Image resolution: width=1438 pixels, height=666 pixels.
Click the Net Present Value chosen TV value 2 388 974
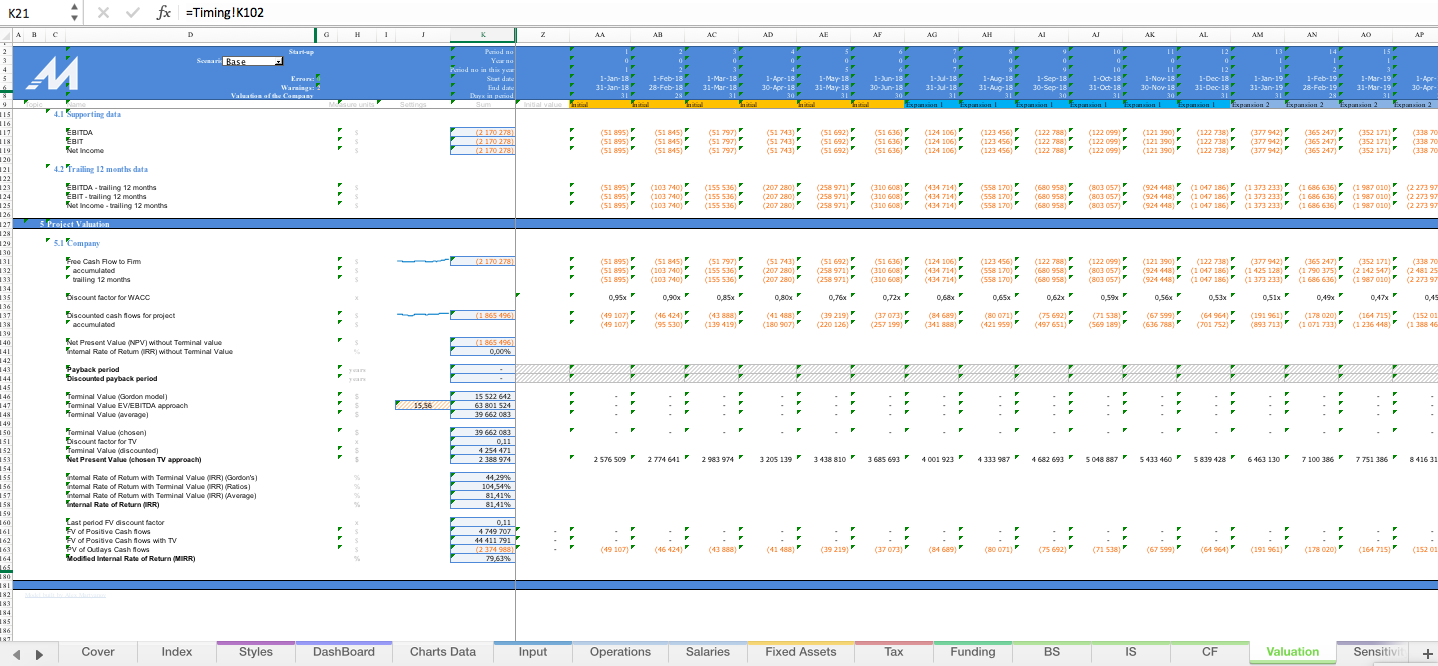pos(483,459)
